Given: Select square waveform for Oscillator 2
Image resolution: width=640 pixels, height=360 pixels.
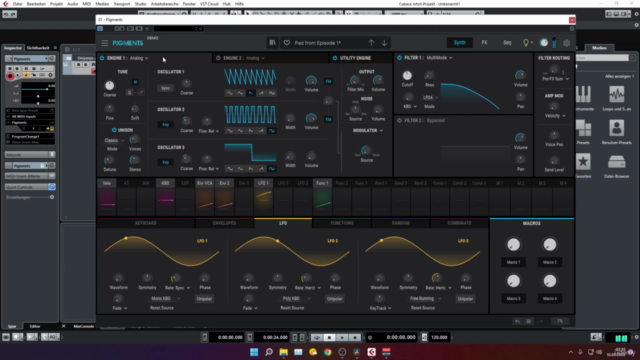Looking at the screenshot, I should coord(272,131).
